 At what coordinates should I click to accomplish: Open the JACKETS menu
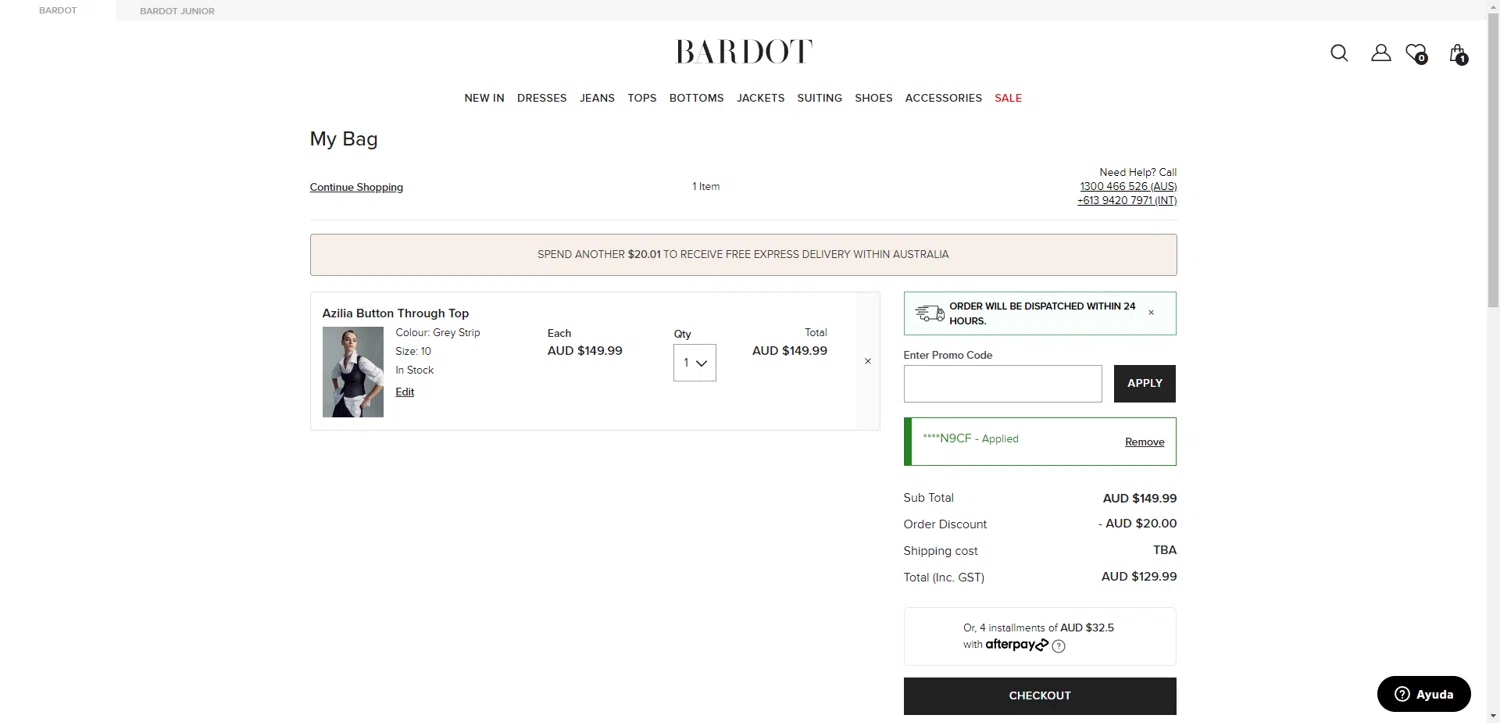760,98
